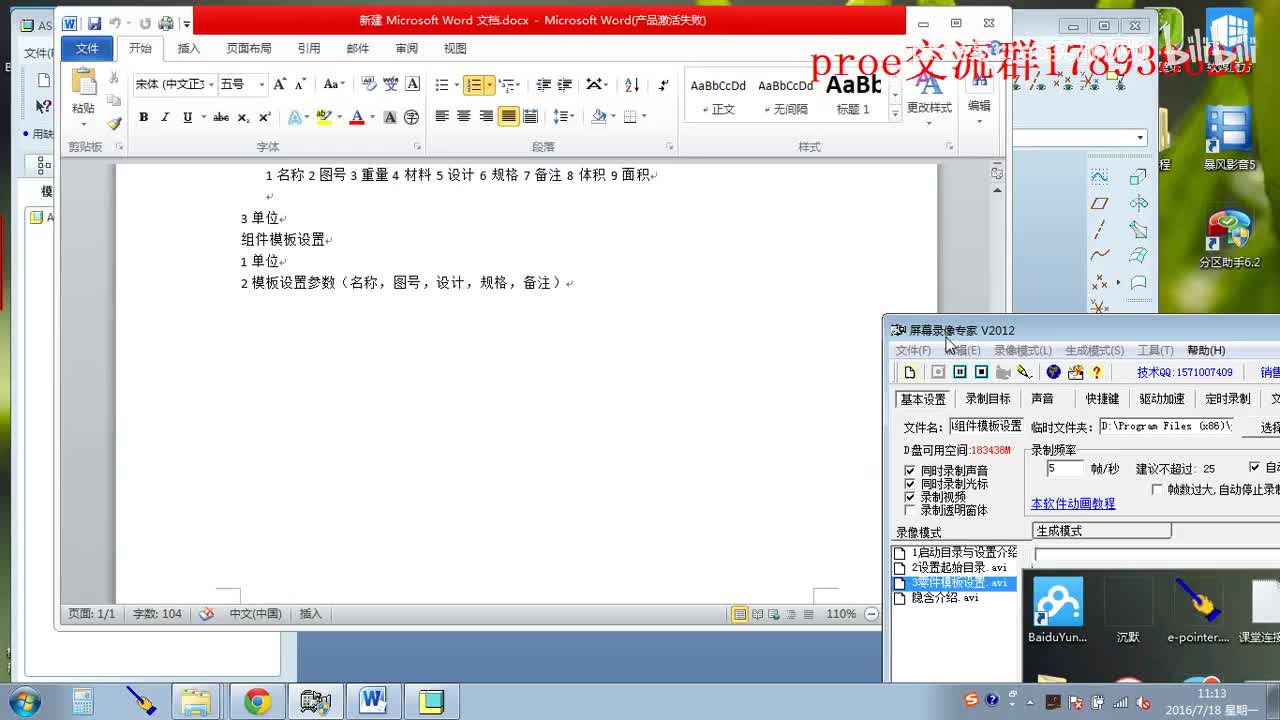Apply Italic formatting in Word

pos(165,117)
